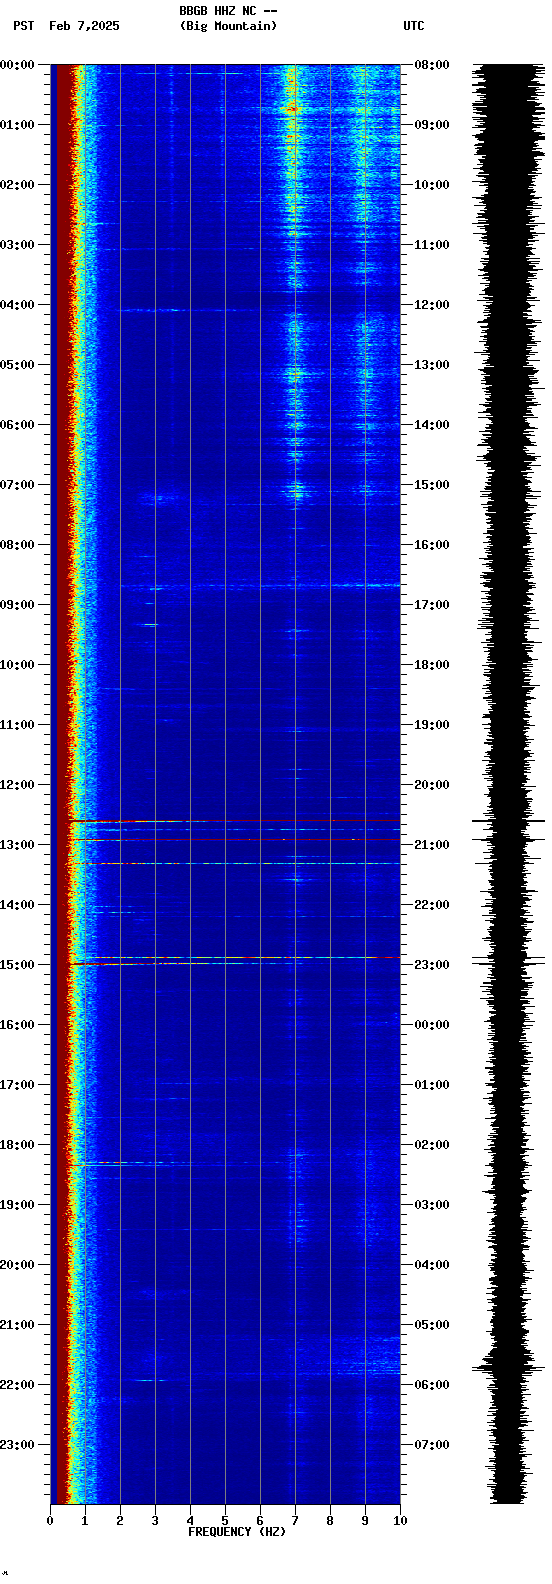Click the PST time label '12:00'
Image resolution: width=552 pixels, height=1584 pixels.
[17, 785]
